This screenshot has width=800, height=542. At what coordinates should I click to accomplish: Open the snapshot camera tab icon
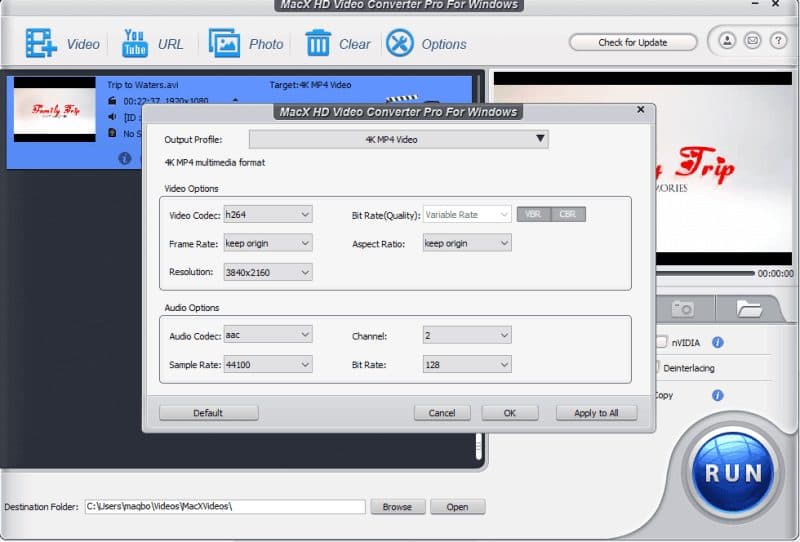point(683,309)
